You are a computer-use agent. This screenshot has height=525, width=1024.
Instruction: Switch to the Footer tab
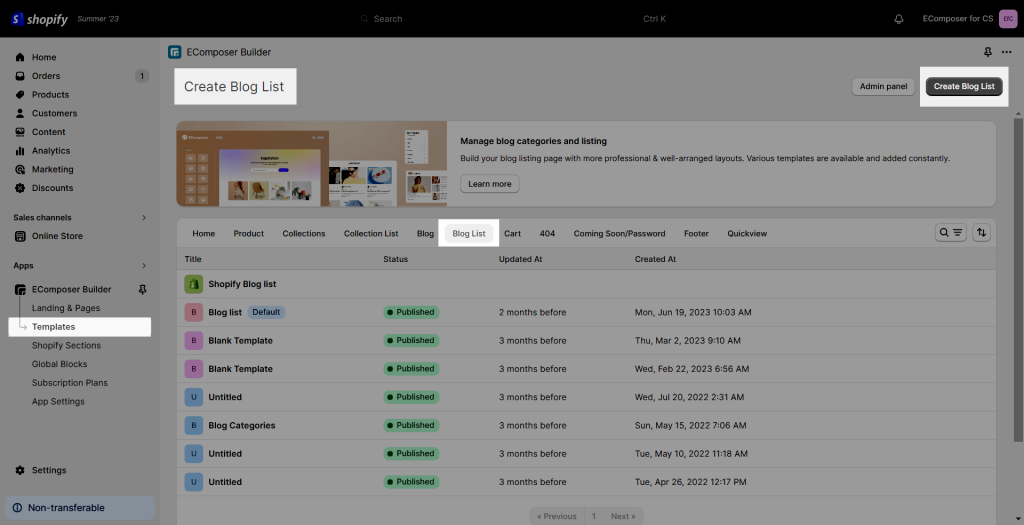(x=696, y=233)
